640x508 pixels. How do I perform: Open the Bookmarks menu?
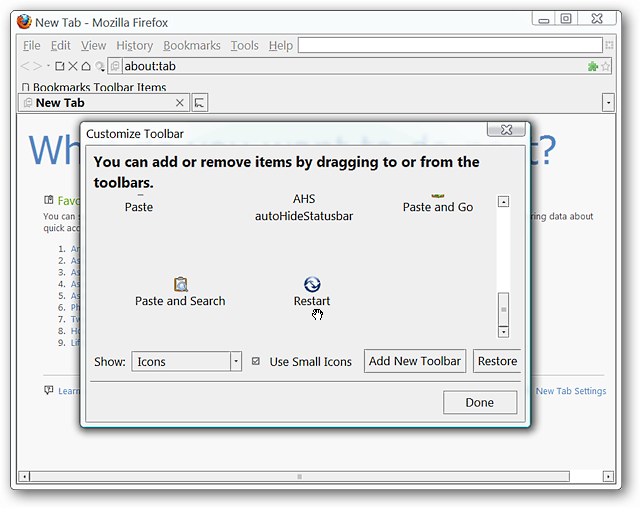pos(192,45)
